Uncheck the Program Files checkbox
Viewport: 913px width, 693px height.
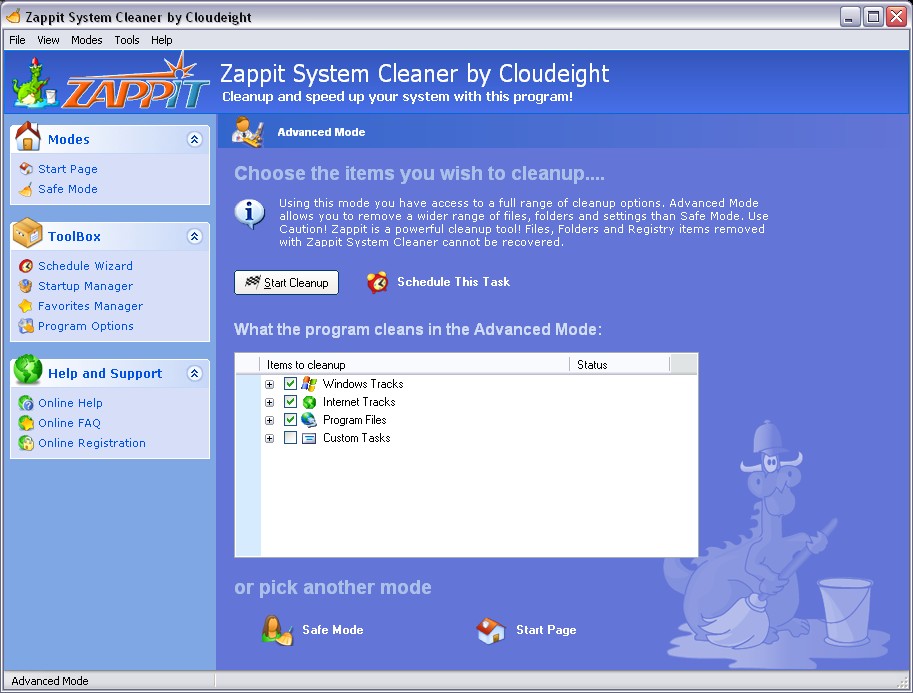(290, 420)
